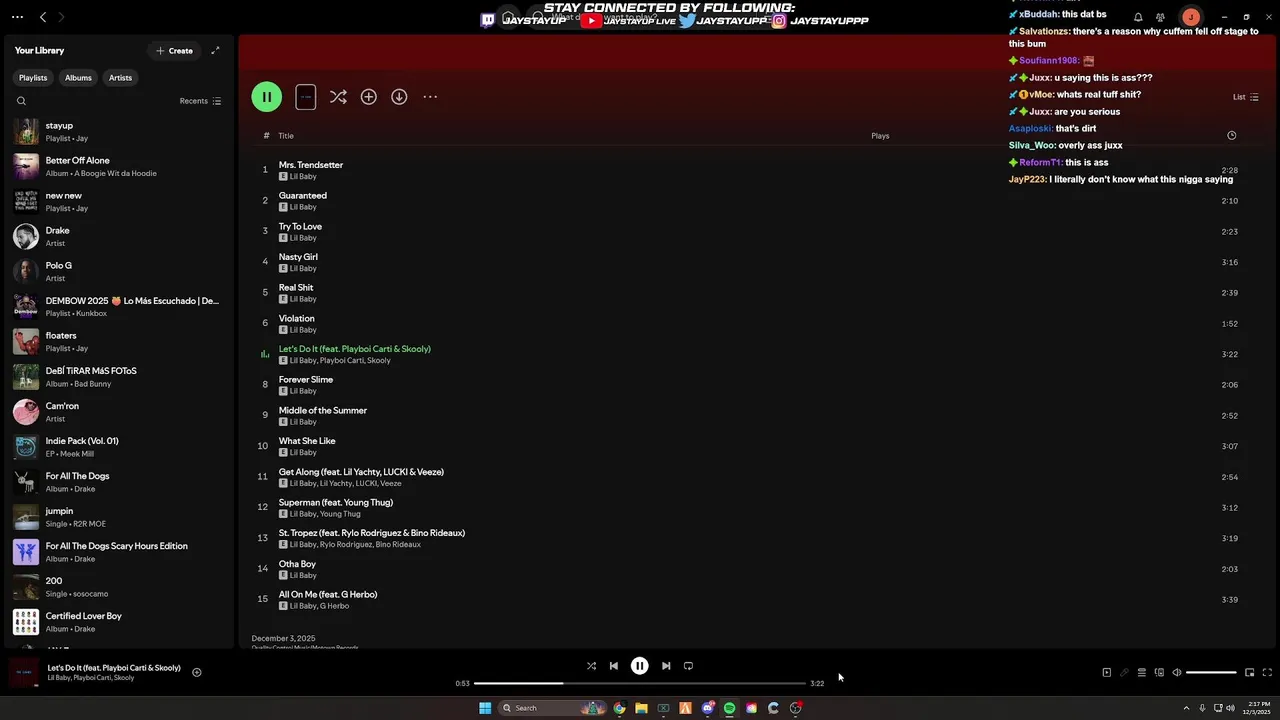Select the Indie Pack (Vol. 01) EP
Screen dimensions: 1280x720
(x=118, y=447)
